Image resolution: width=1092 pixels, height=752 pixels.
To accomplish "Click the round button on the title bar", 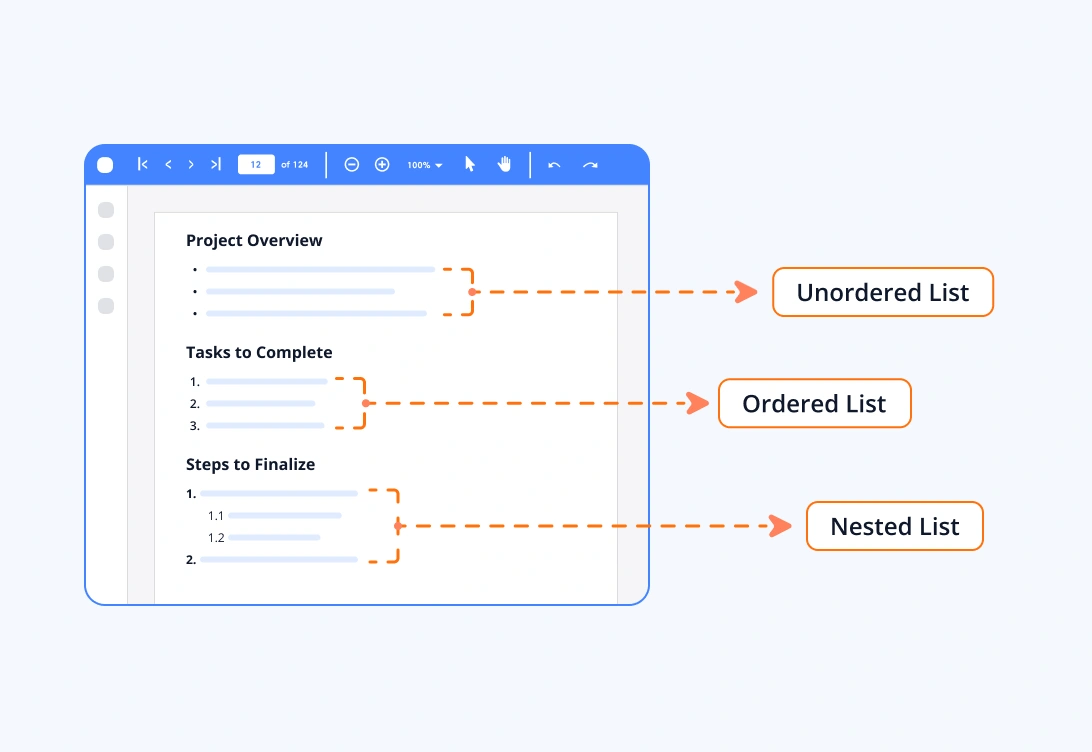I will 105,164.
